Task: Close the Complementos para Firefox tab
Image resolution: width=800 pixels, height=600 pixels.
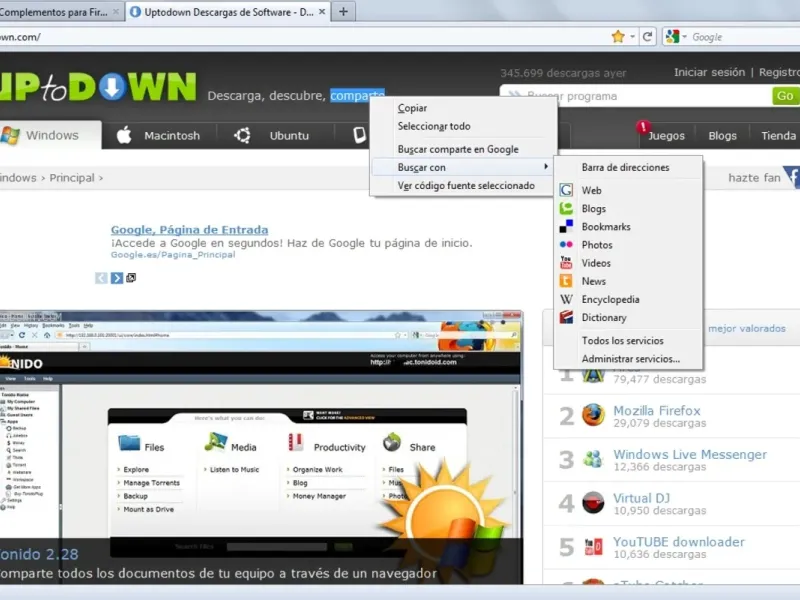Action: click(x=116, y=11)
